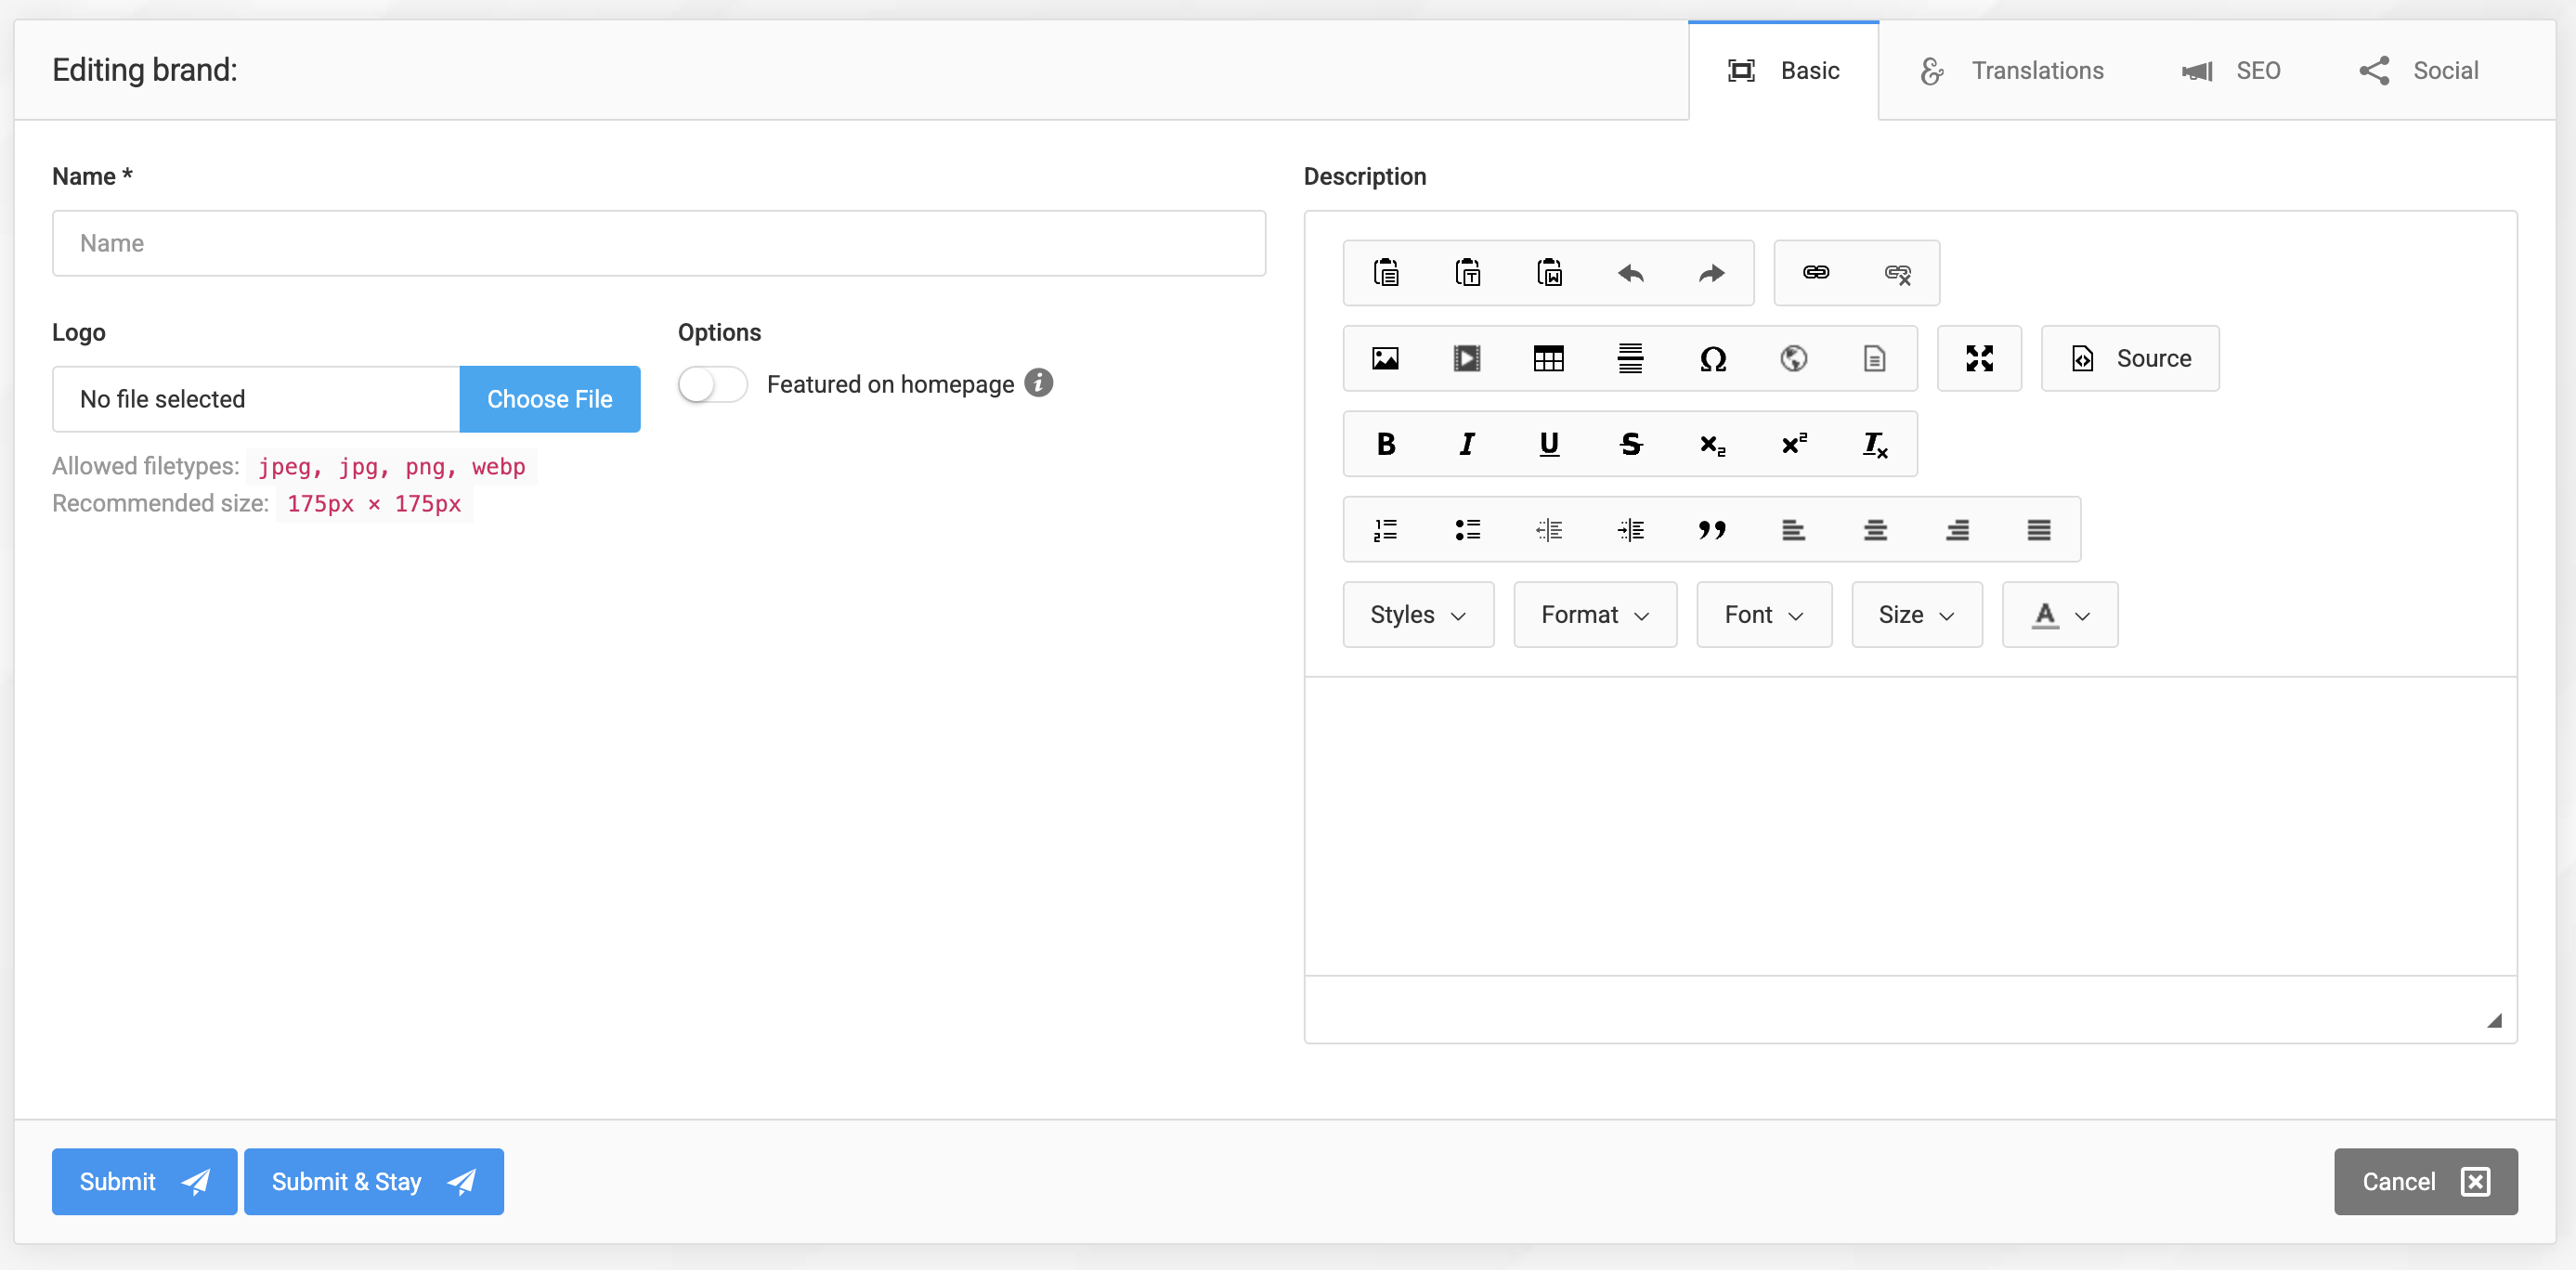The height and width of the screenshot is (1270, 2576).
Task: Open the text color picker
Action: [x=2059, y=615]
